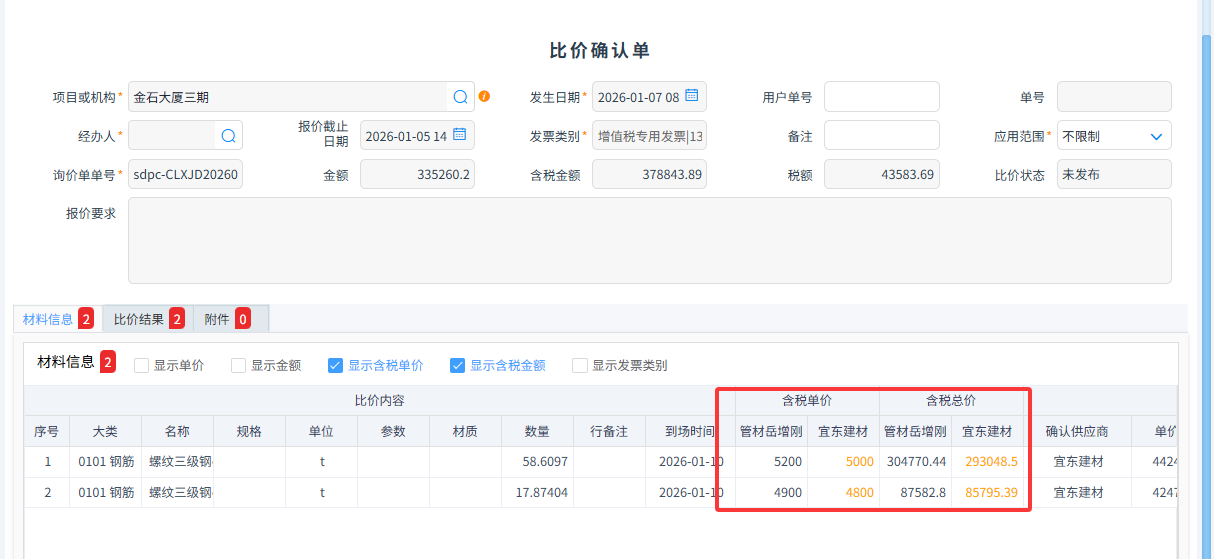Click search icon in 项目或机构 field

click(x=460, y=97)
